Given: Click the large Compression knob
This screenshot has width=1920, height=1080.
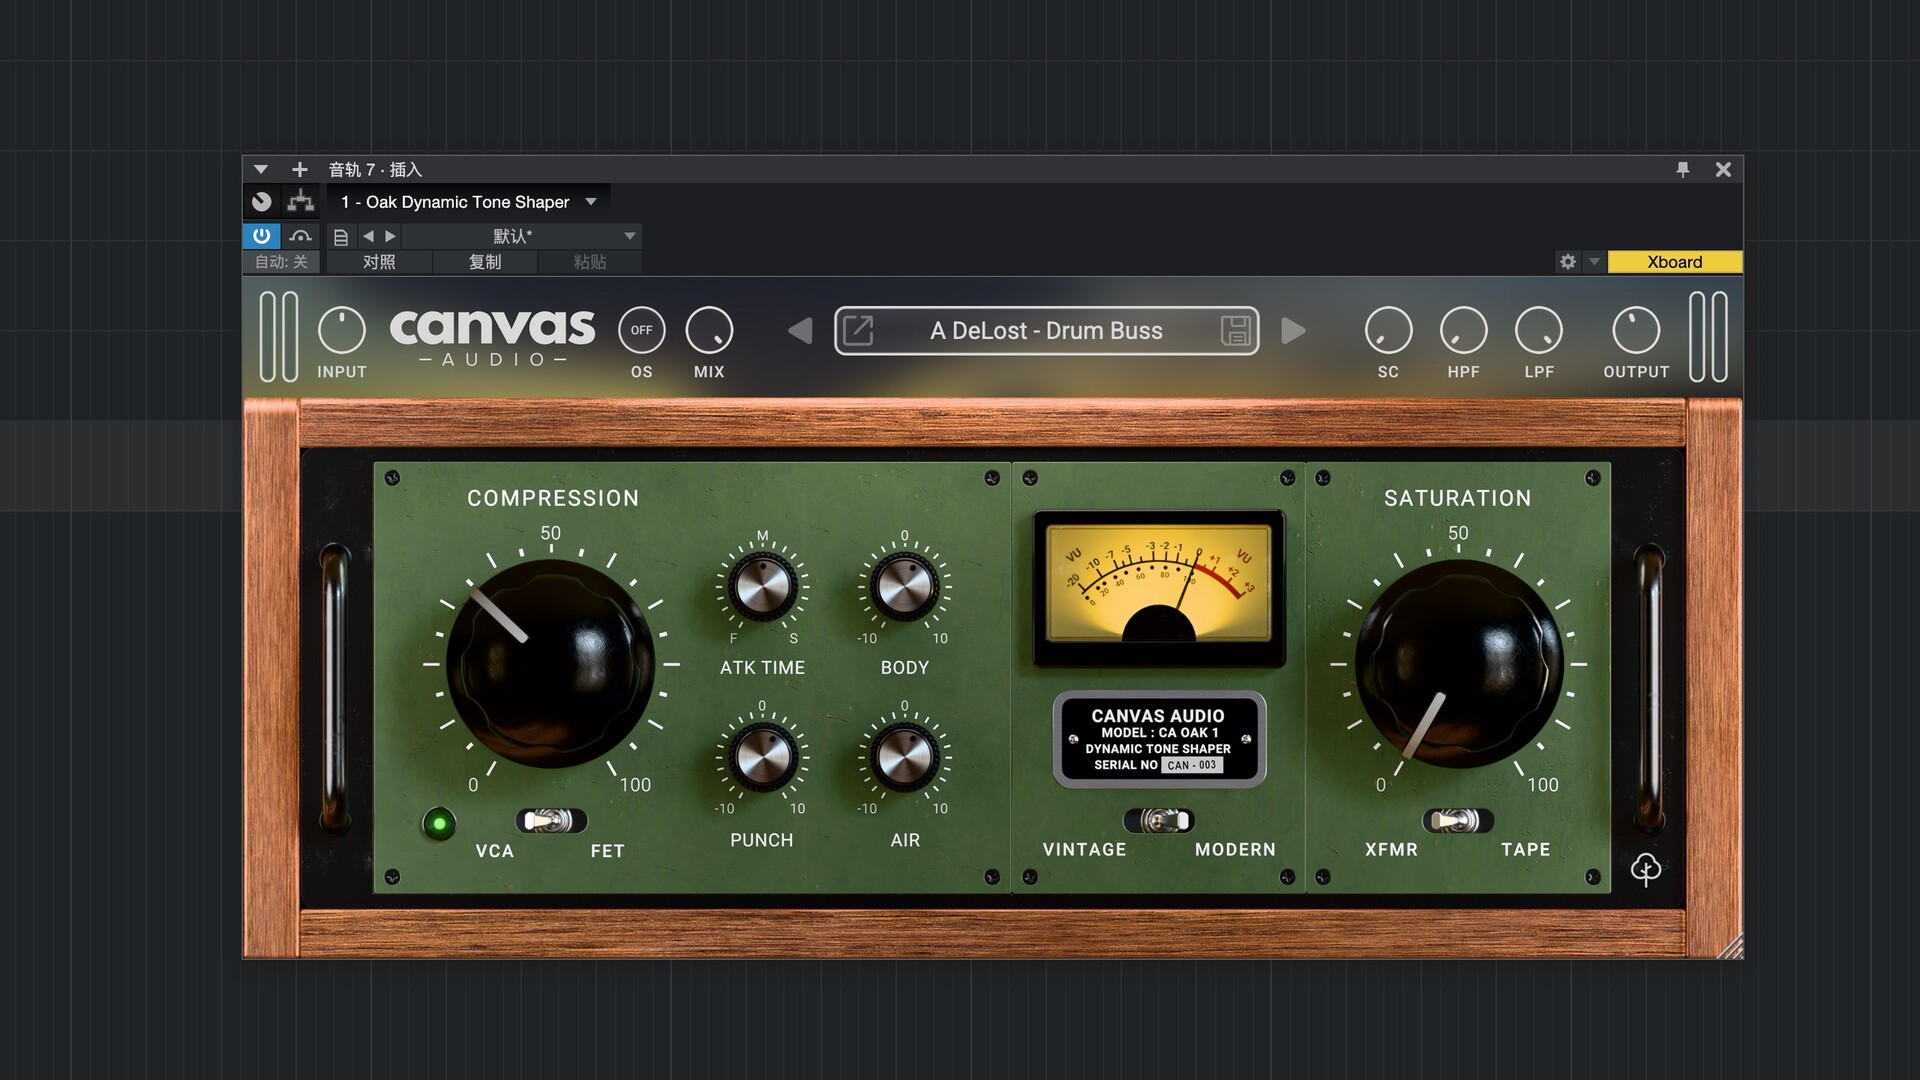Looking at the screenshot, I should pos(550,664).
